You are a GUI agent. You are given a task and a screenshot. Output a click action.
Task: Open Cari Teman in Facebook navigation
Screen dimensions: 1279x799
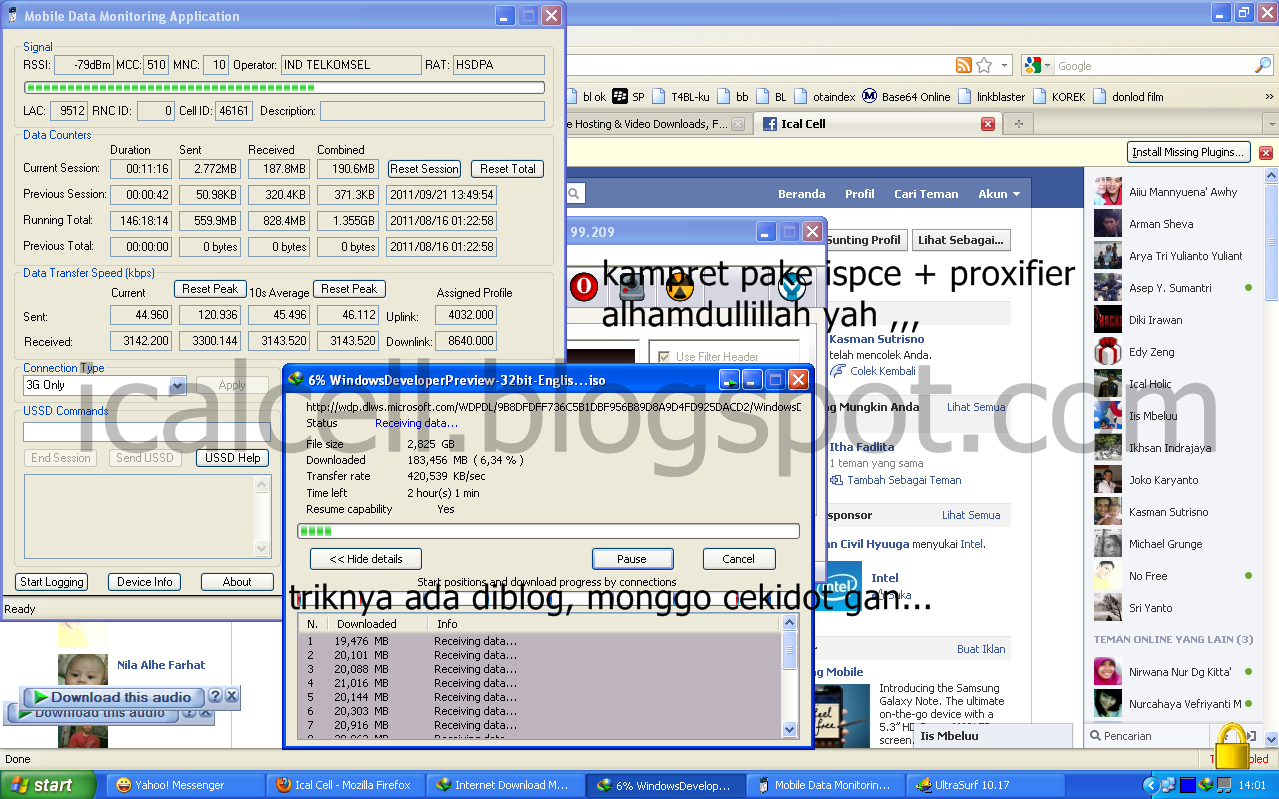tap(926, 194)
